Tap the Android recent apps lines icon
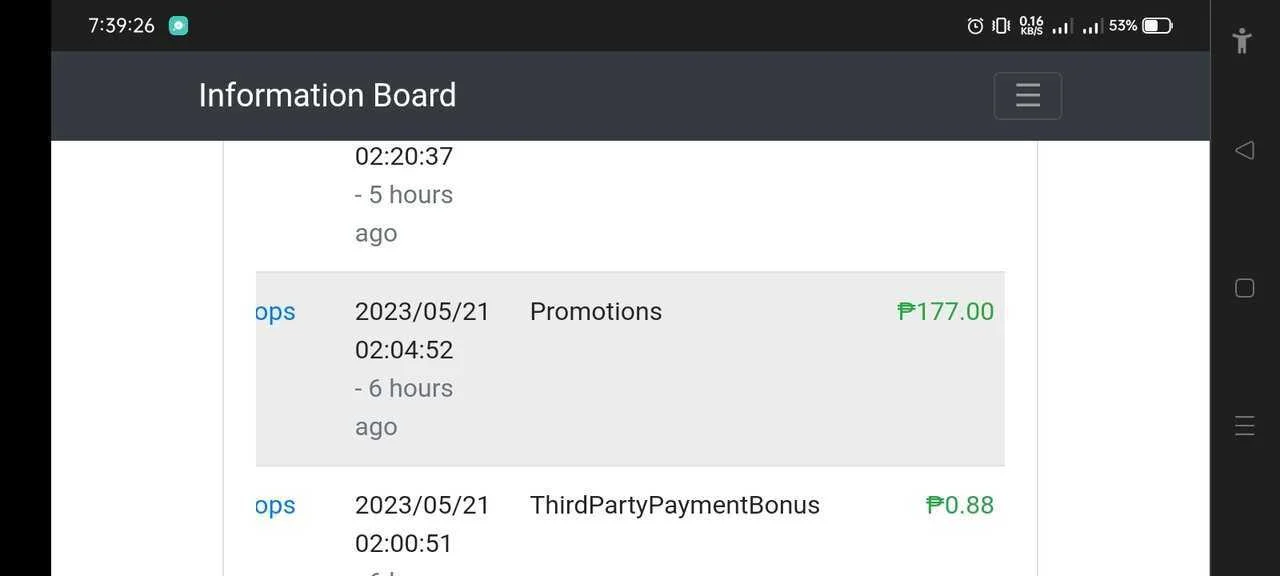 pyautogui.click(x=1244, y=426)
